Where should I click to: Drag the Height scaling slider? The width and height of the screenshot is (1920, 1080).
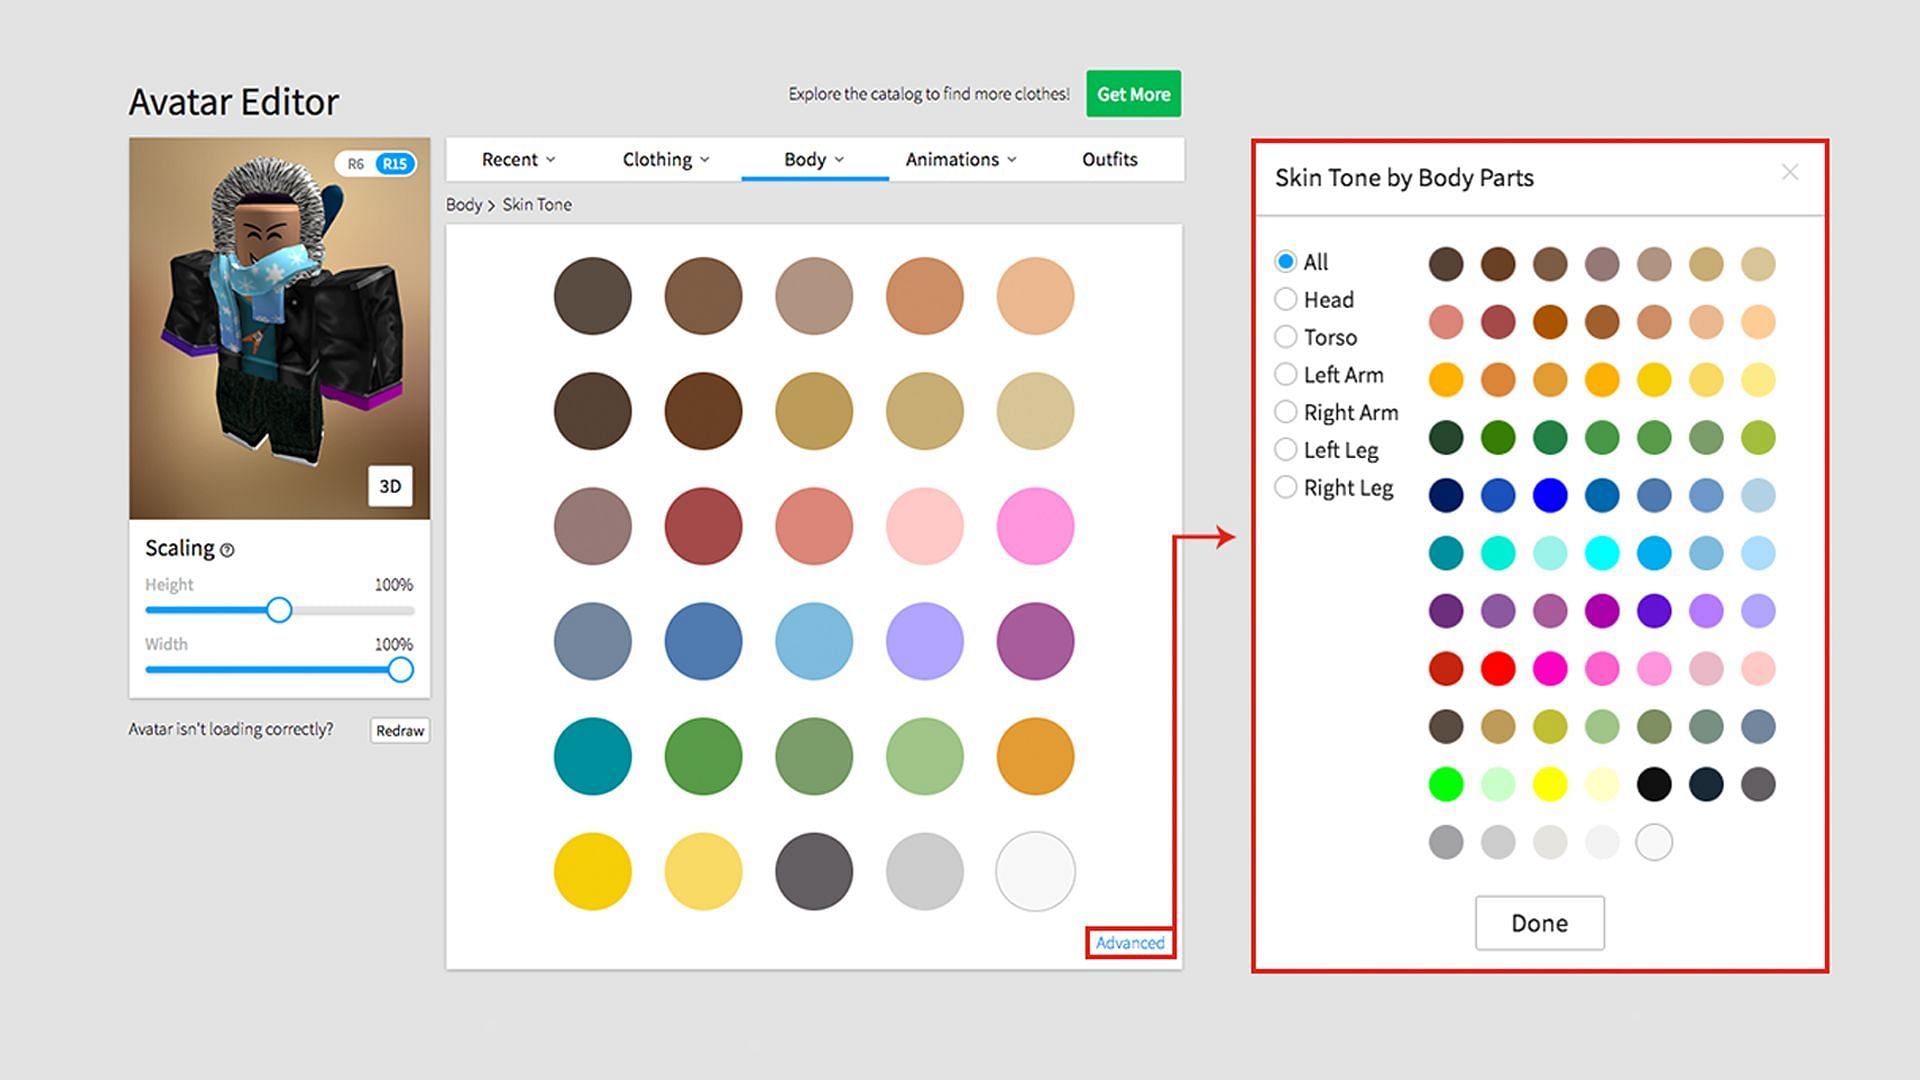coord(278,609)
